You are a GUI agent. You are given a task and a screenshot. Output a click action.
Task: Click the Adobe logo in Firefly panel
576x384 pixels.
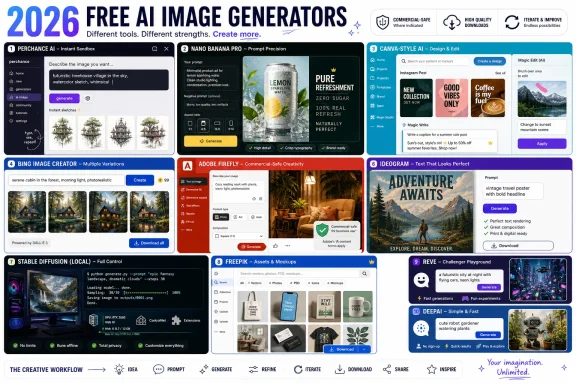pyautogui.click(x=187, y=166)
